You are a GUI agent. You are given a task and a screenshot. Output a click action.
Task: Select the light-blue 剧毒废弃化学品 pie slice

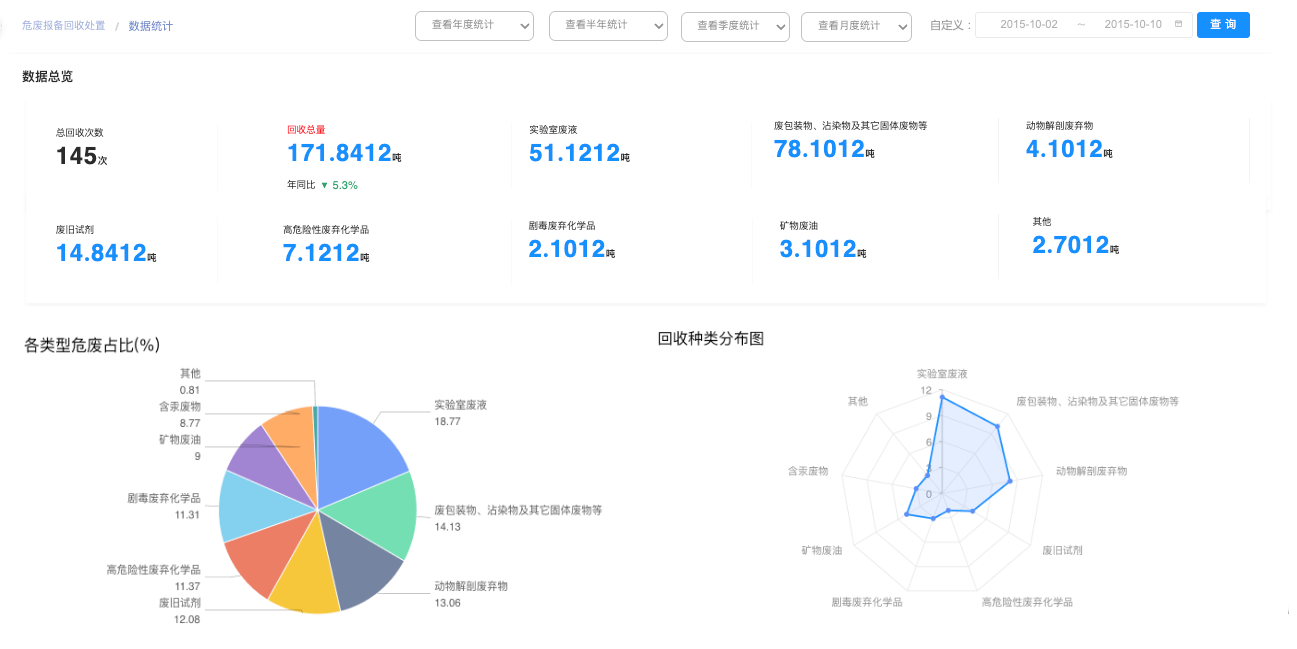pos(258,505)
